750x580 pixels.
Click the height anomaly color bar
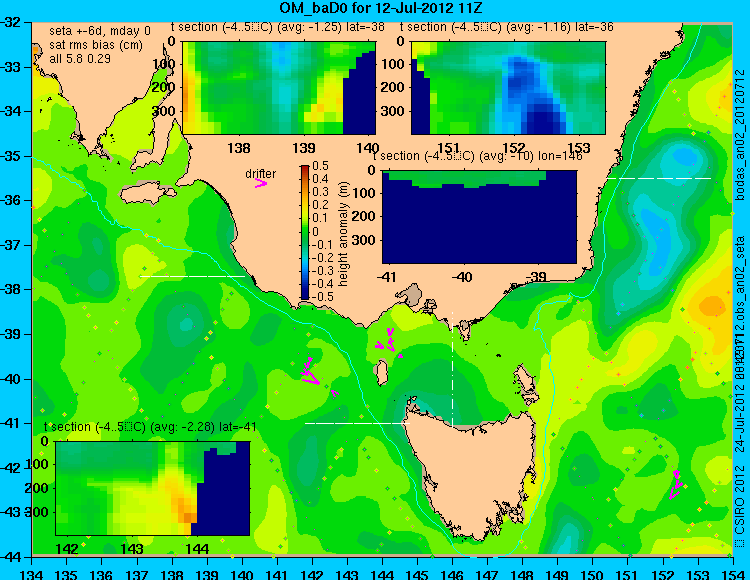(x=305, y=232)
